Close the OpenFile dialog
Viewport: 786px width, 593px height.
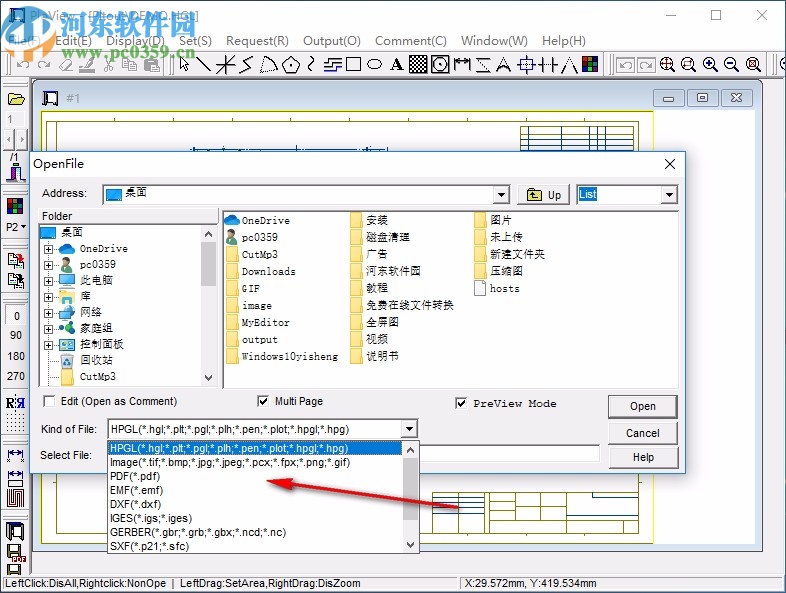click(x=670, y=164)
